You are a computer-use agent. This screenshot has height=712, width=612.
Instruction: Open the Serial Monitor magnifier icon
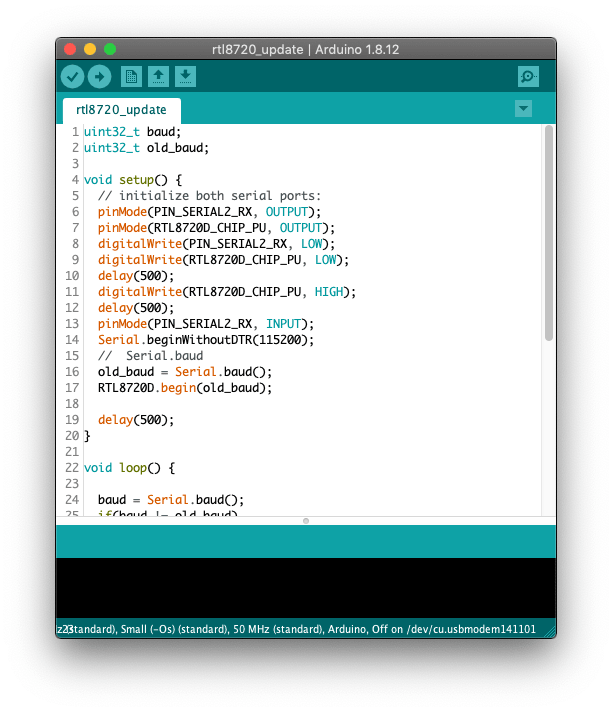[x=528, y=76]
